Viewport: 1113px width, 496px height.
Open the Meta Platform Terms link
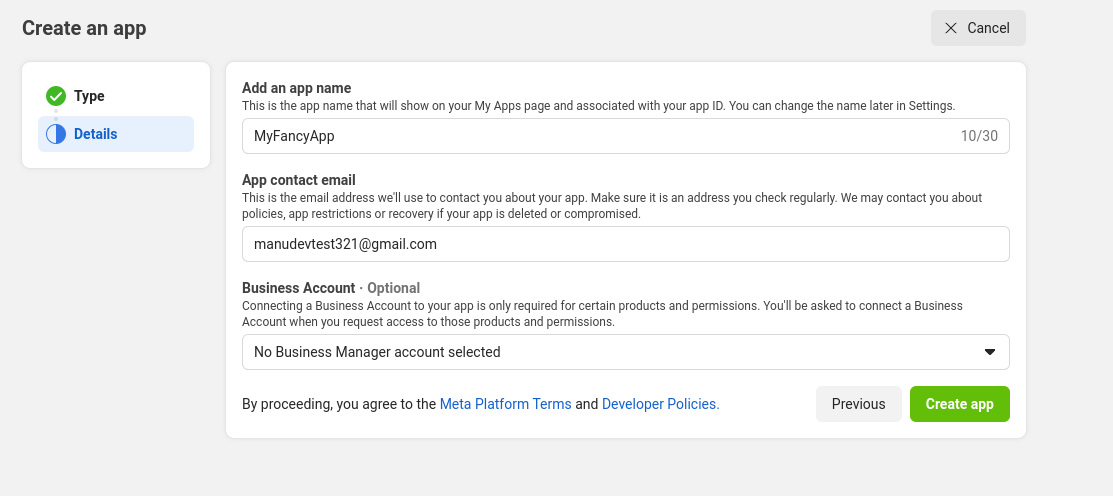coord(505,404)
